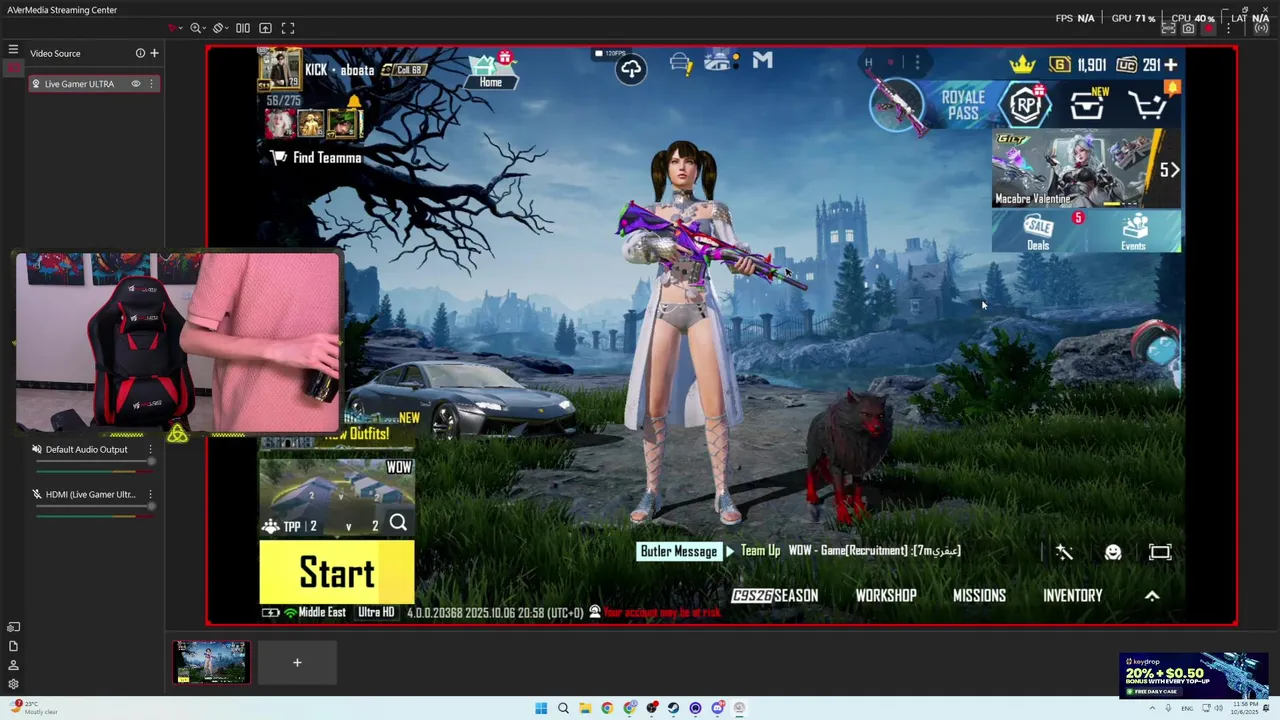Open the map mode search magnifier

point(398,523)
